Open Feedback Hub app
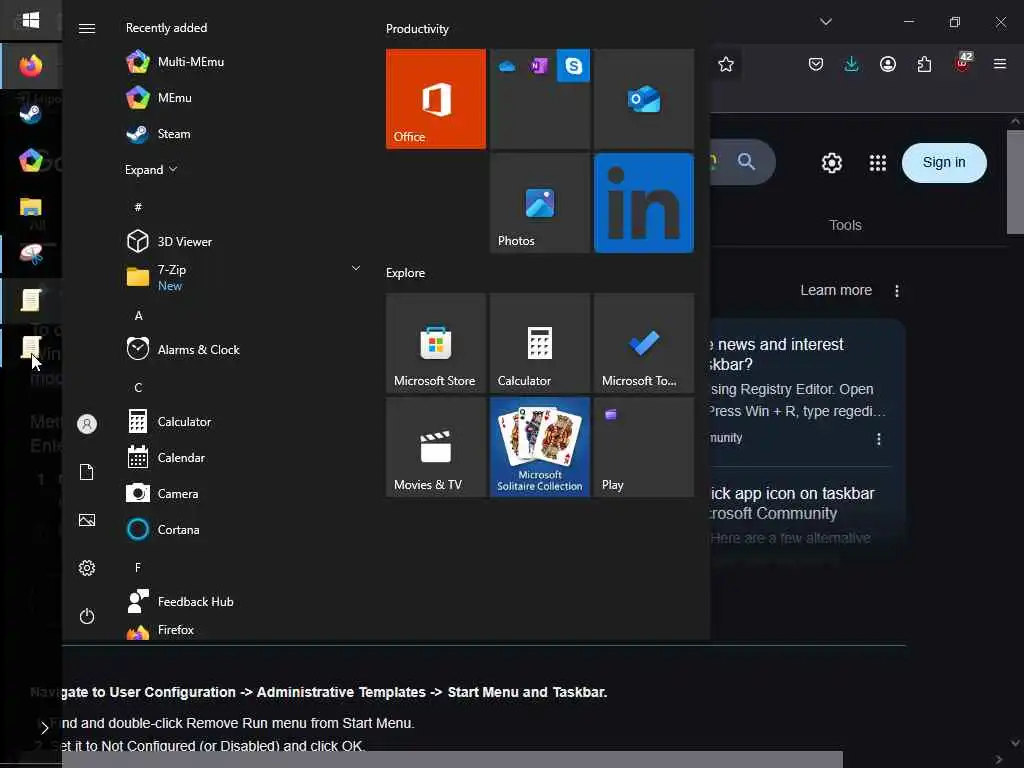Image resolution: width=1024 pixels, height=768 pixels. pos(242,601)
